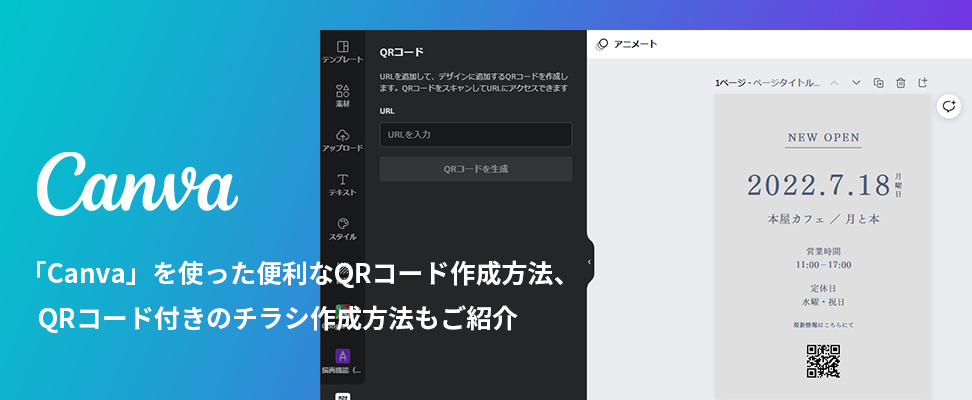
Task: Click the URLを入力 input field
Action: (x=475, y=135)
